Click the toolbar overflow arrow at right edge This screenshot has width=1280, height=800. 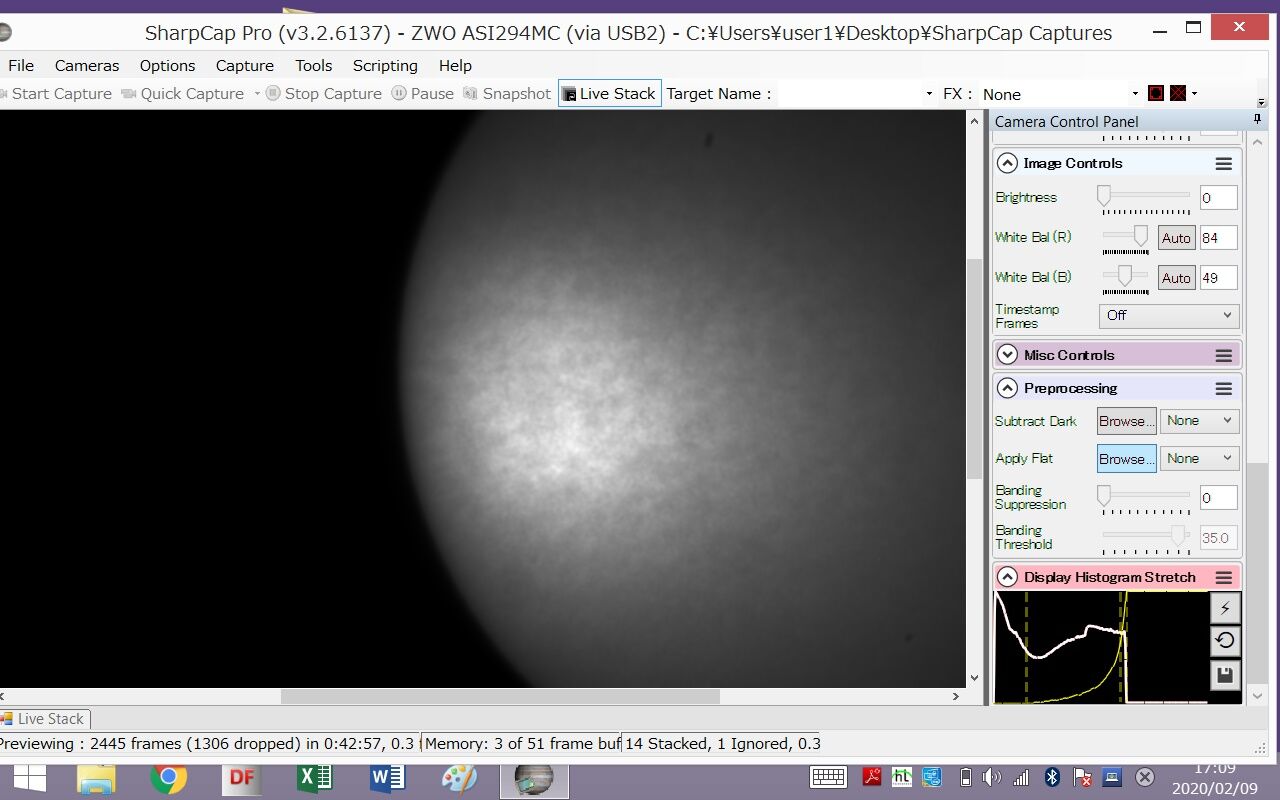1261,101
